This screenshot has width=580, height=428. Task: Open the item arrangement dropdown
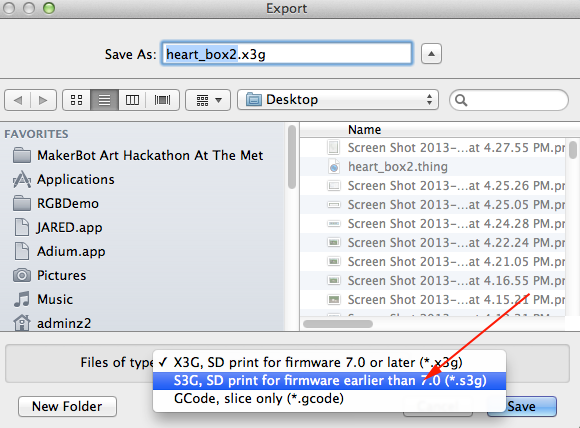click(208, 100)
